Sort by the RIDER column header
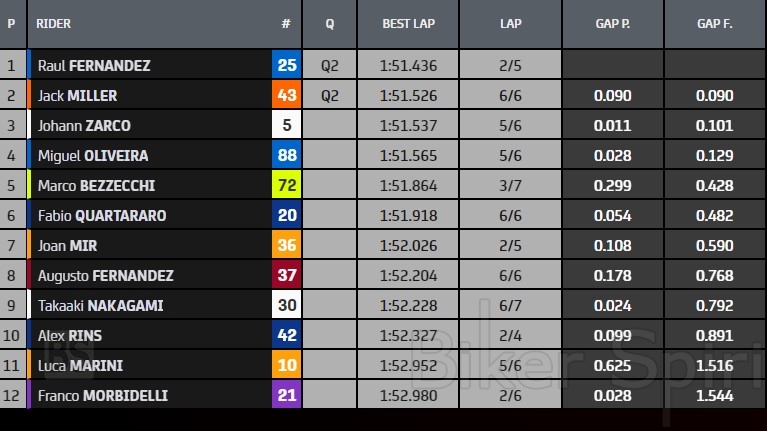 pos(54,24)
